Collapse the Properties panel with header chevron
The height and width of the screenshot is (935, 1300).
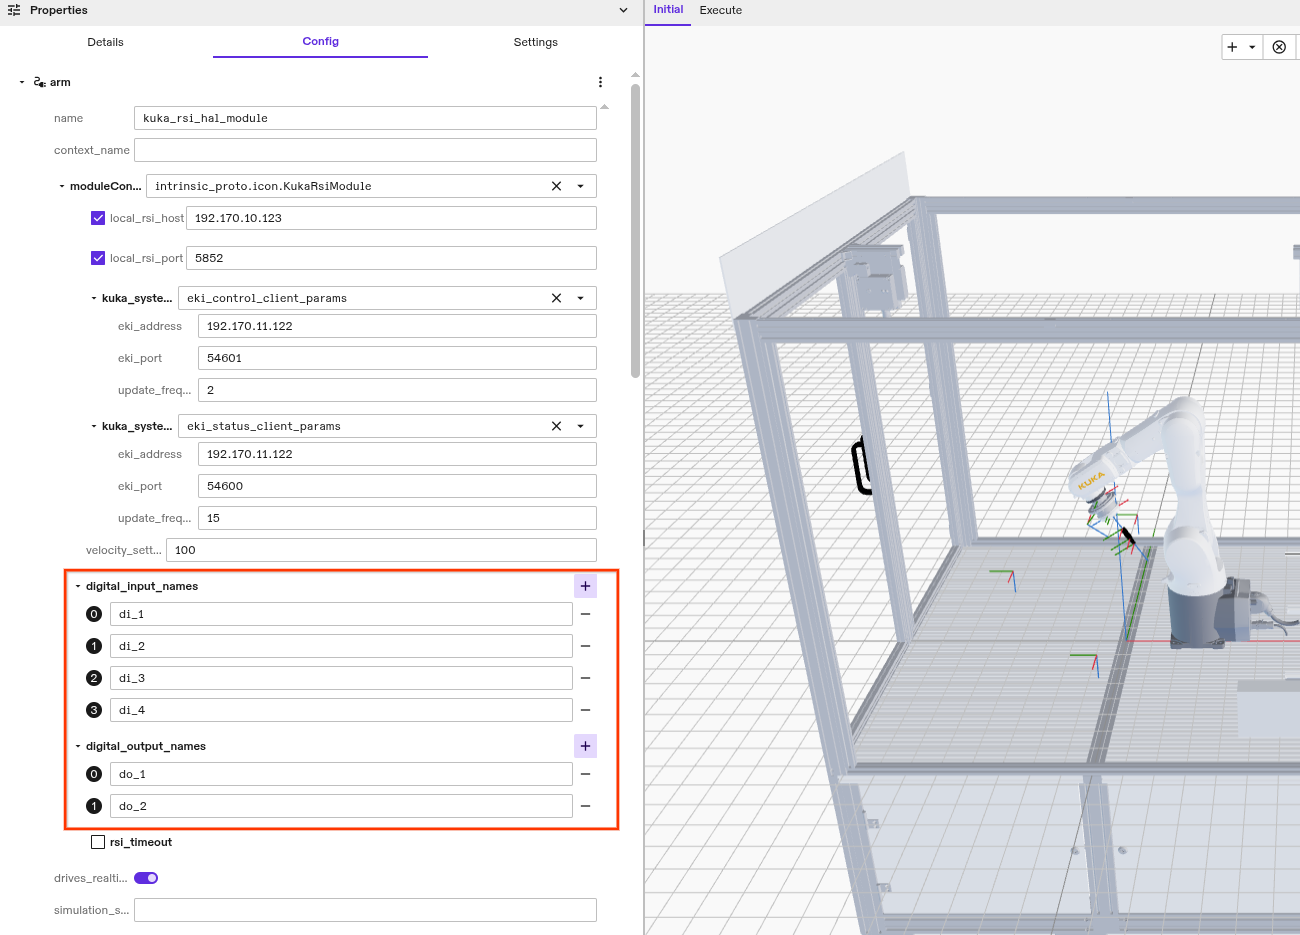click(622, 10)
